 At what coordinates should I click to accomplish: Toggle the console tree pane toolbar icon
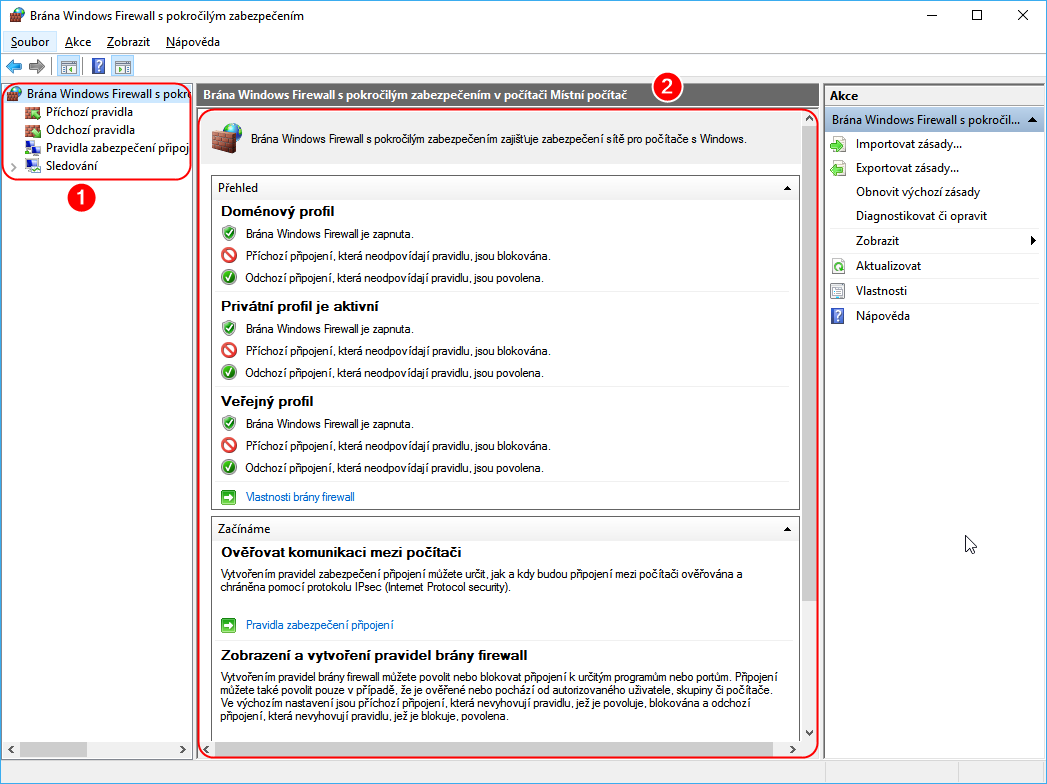tap(68, 66)
